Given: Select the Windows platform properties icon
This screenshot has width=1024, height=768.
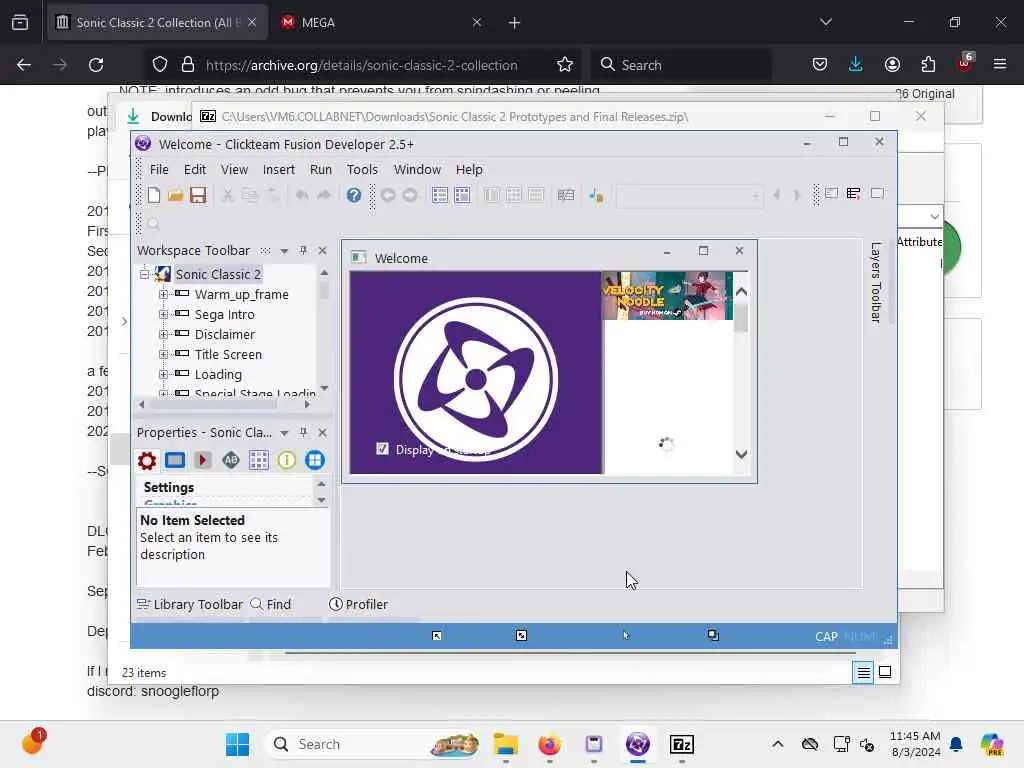Looking at the screenshot, I should click(315, 460).
